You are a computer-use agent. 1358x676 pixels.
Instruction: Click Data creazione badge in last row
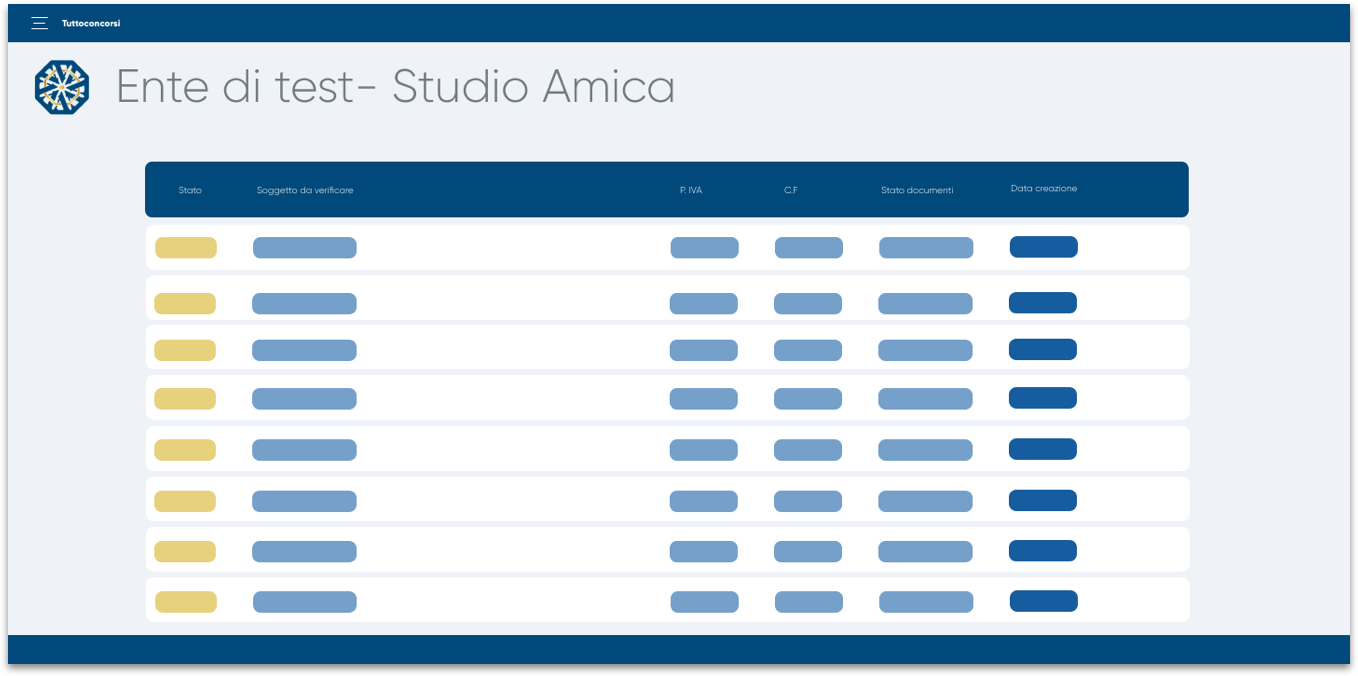tap(1044, 601)
